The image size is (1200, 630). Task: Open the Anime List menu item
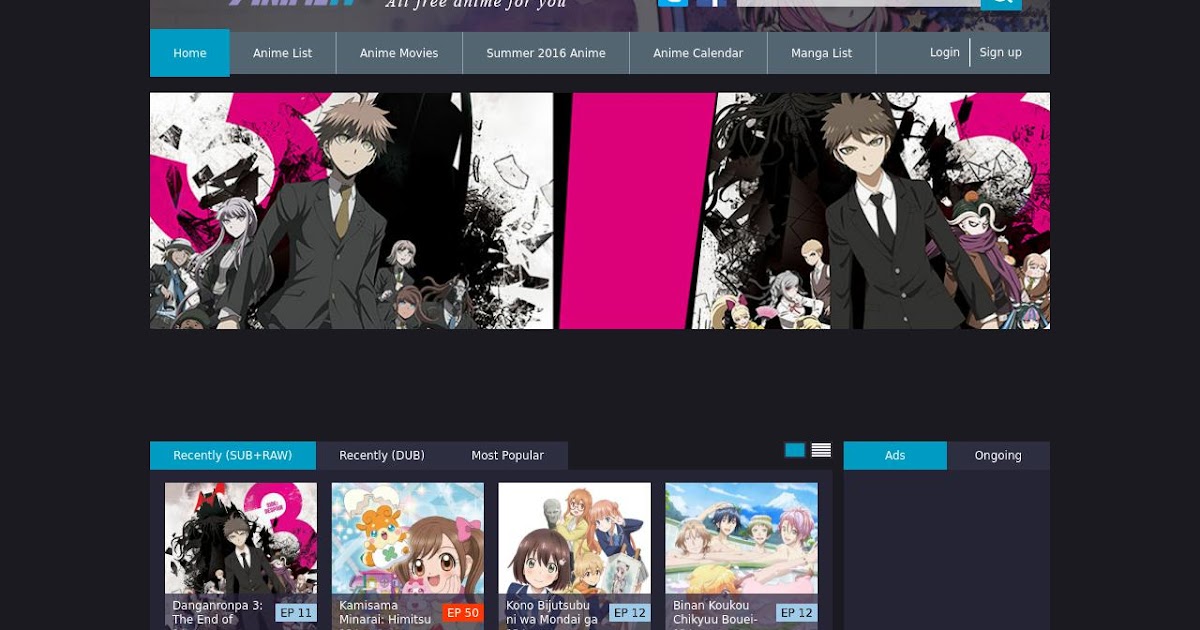click(283, 53)
